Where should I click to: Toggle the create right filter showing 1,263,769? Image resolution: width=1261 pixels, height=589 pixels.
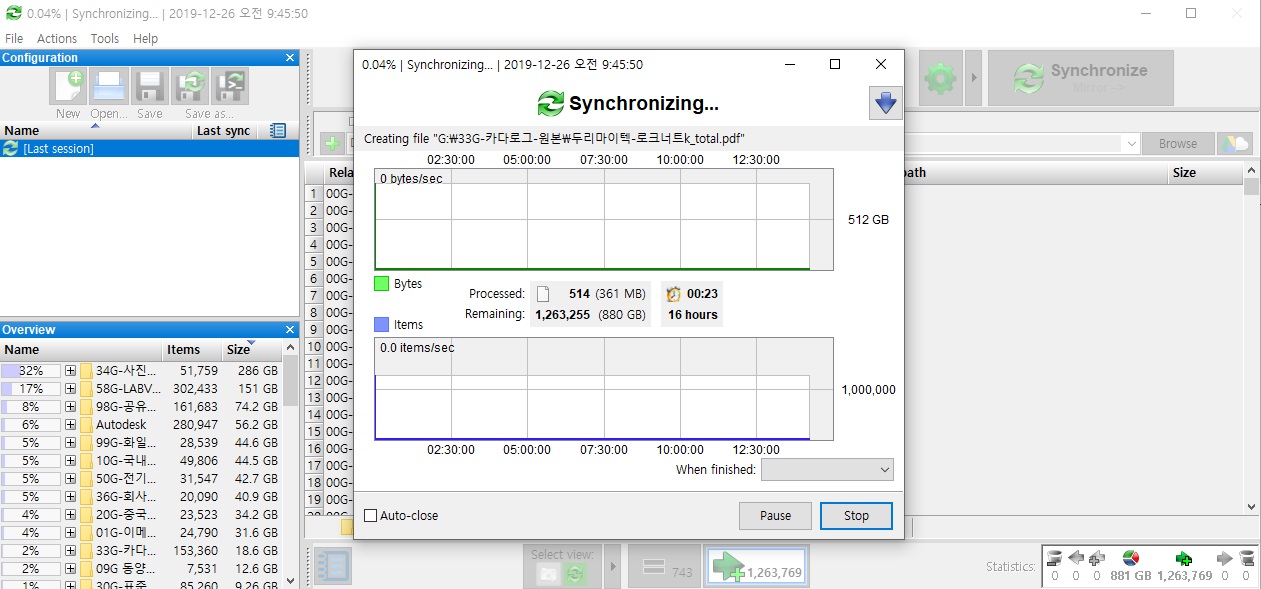coord(755,567)
